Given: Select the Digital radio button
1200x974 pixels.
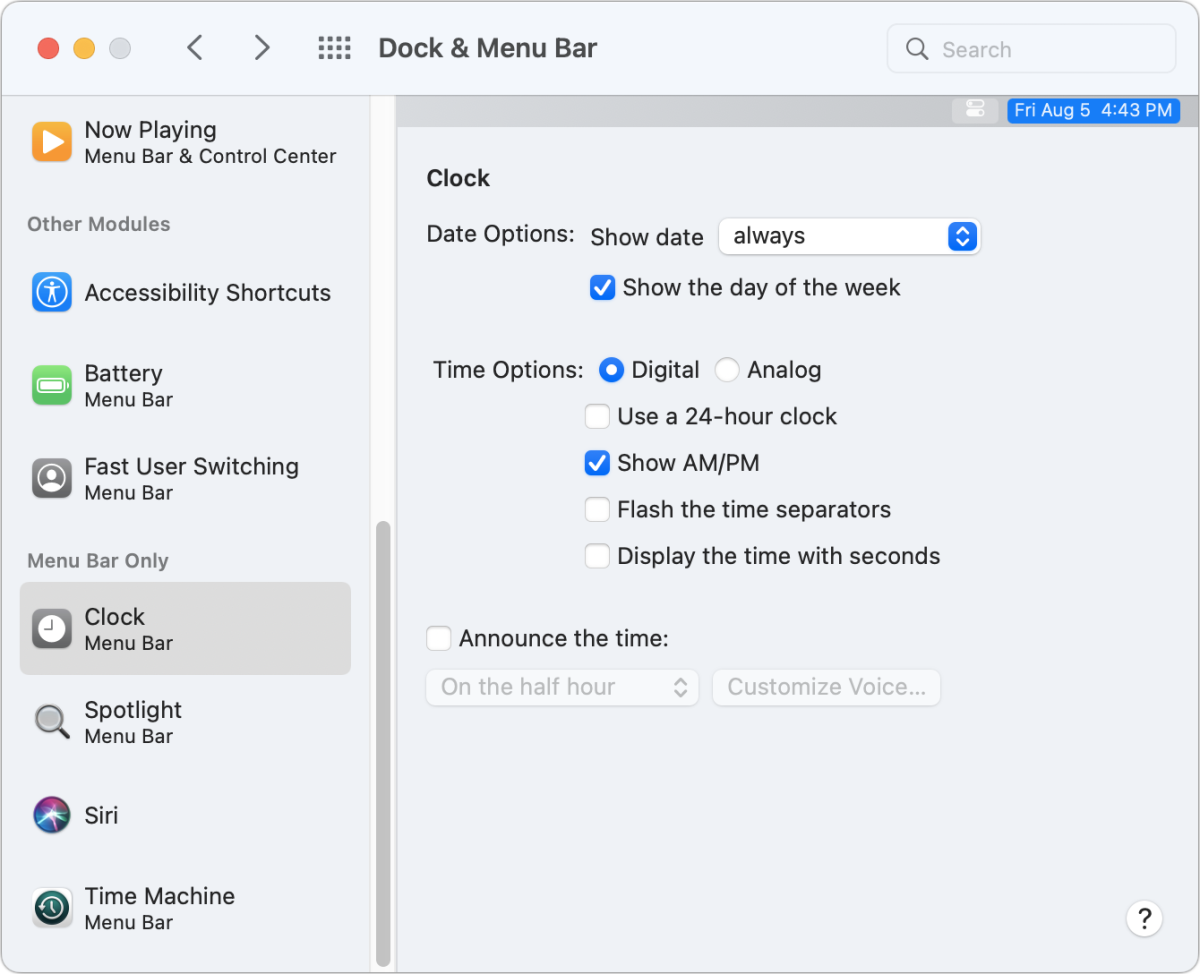Looking at the screenshot, I should point(611,370).
